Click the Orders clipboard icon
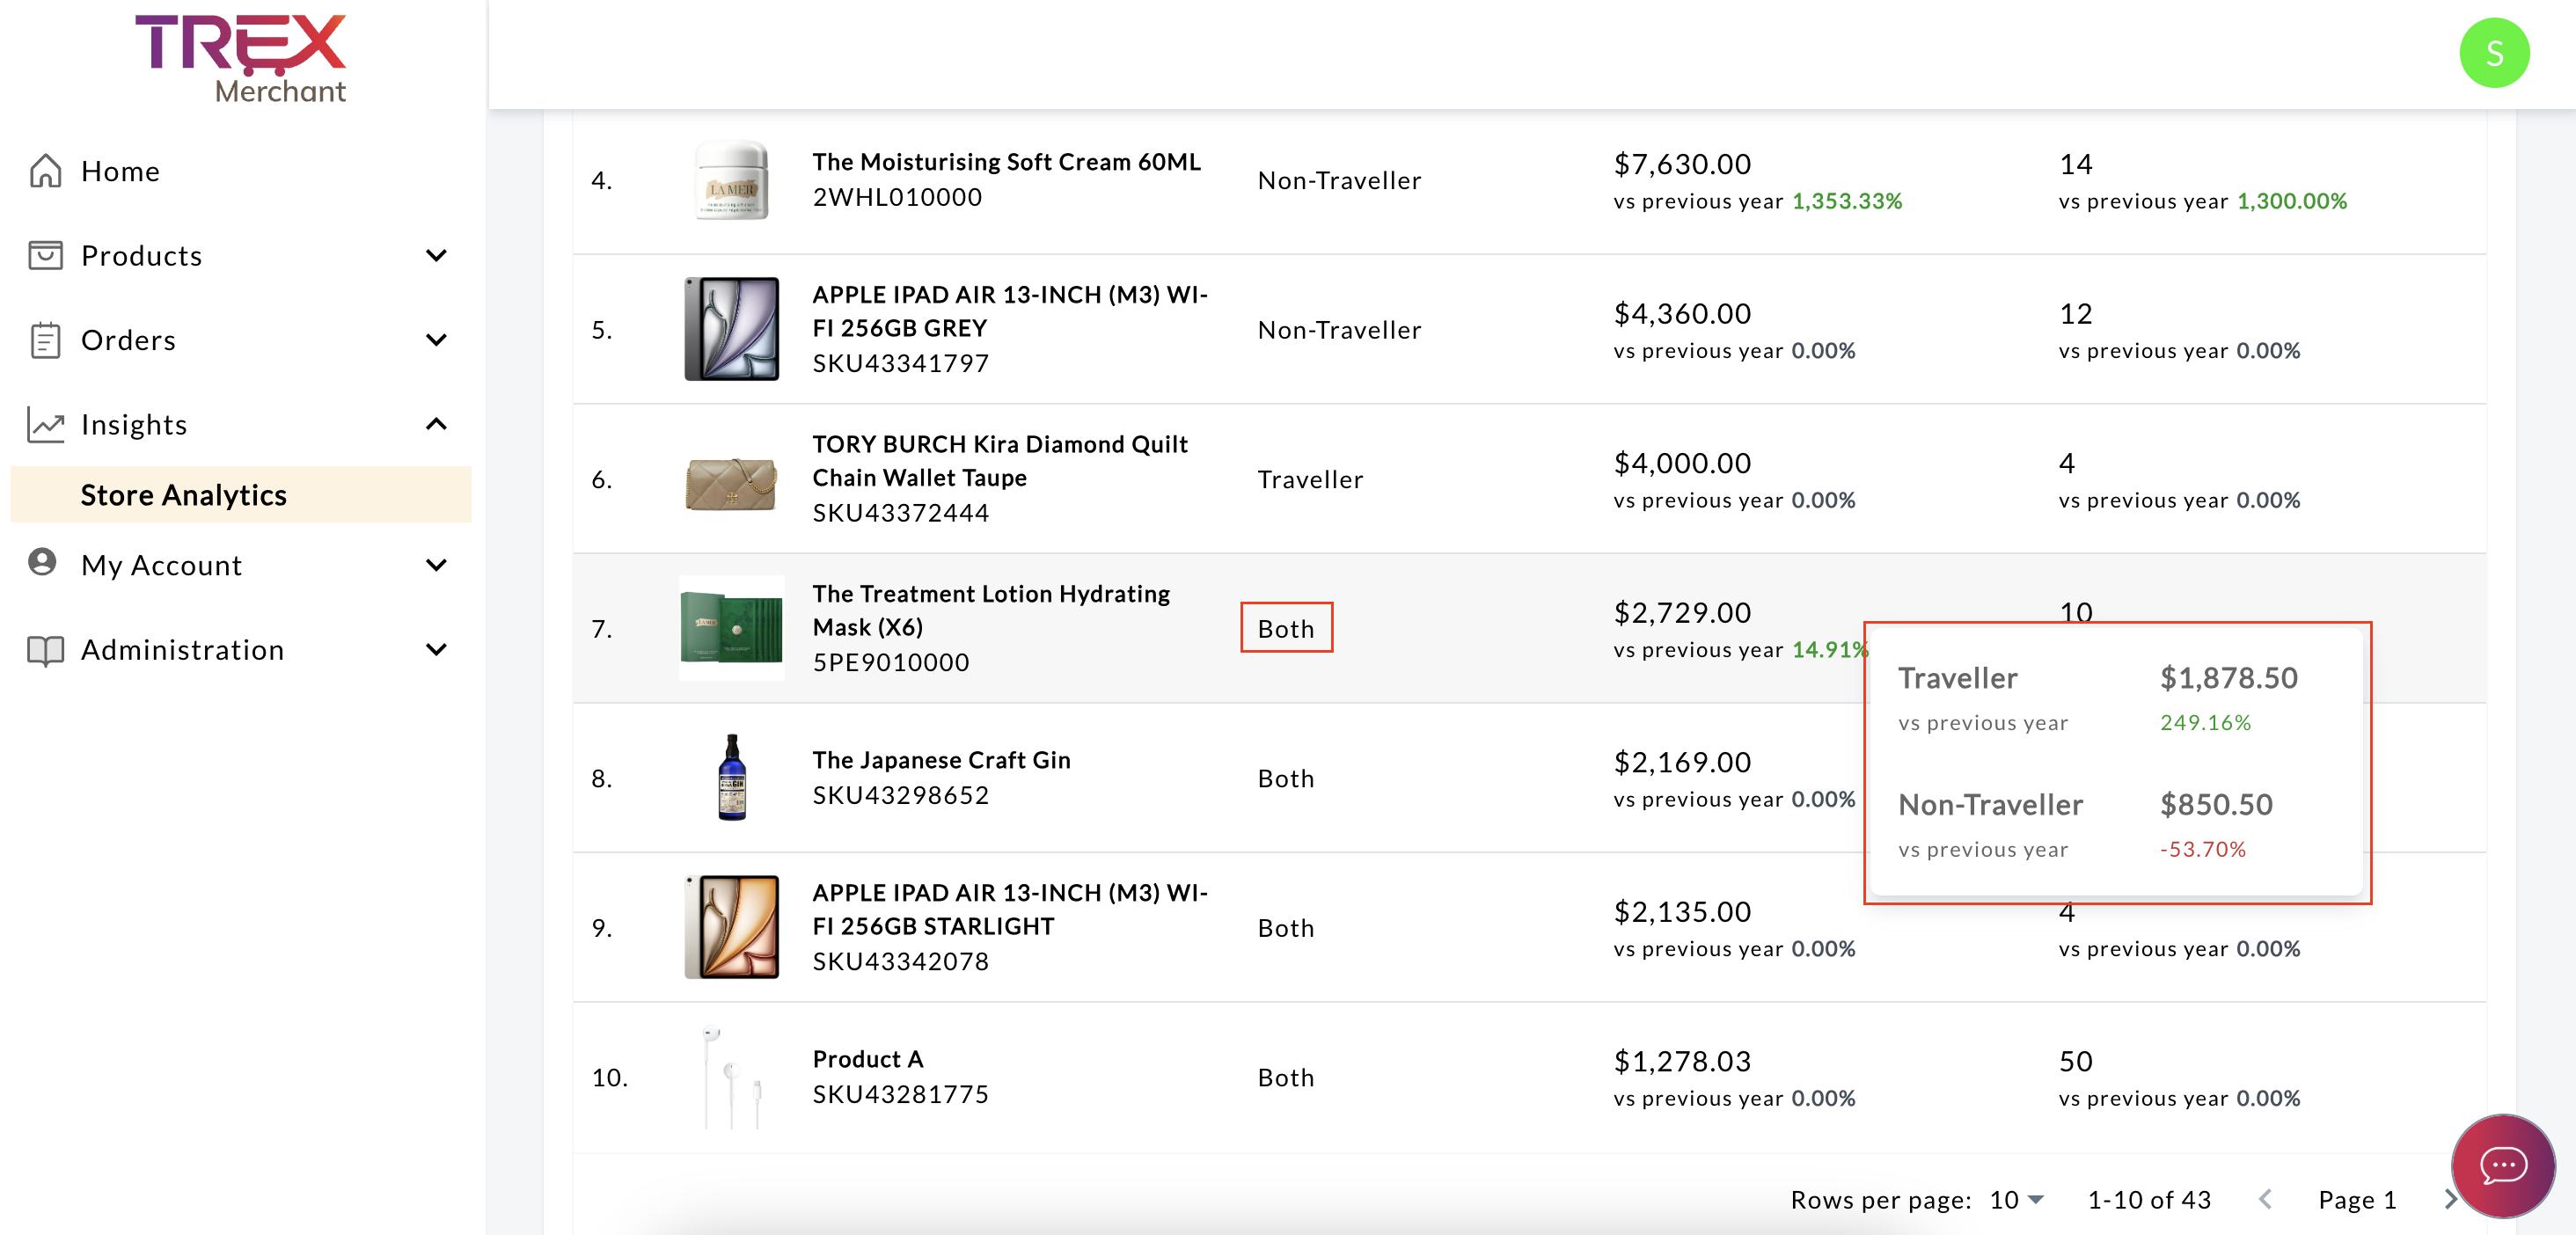The width and height of the screenshot is (2576, 1235). tap(45, 340)
